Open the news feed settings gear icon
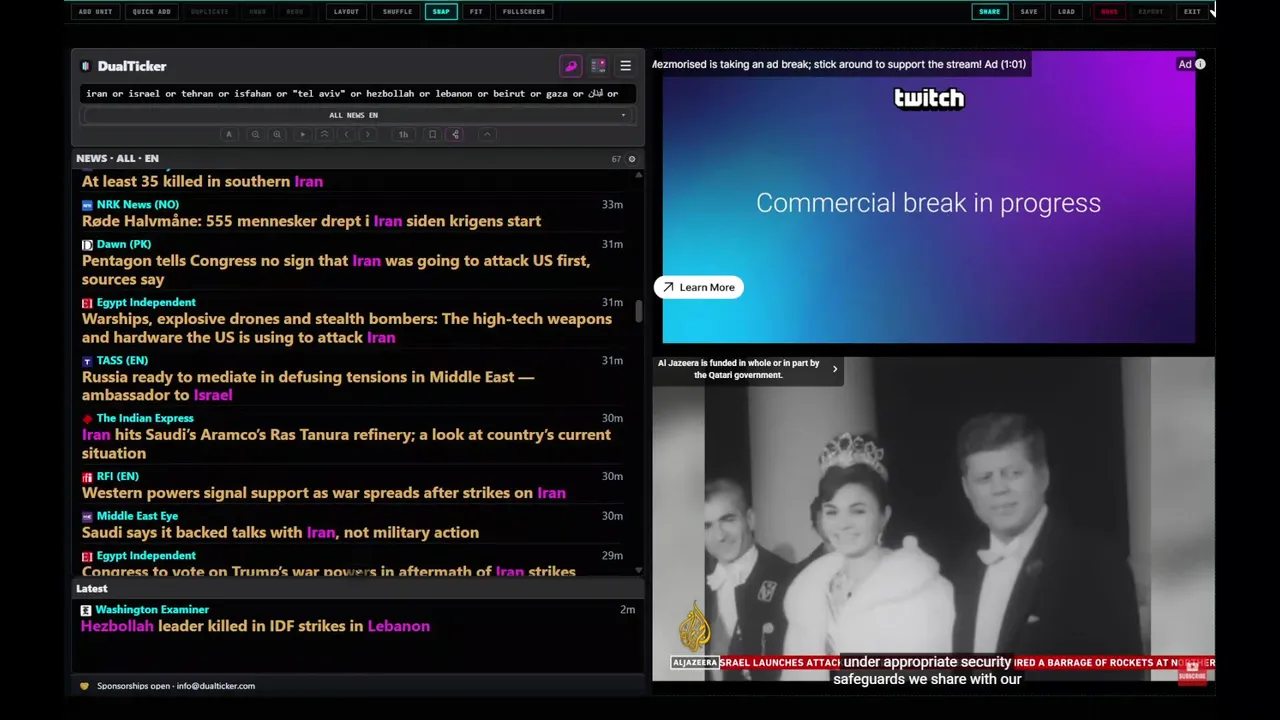1280x720 pixels. pos(631,159)
